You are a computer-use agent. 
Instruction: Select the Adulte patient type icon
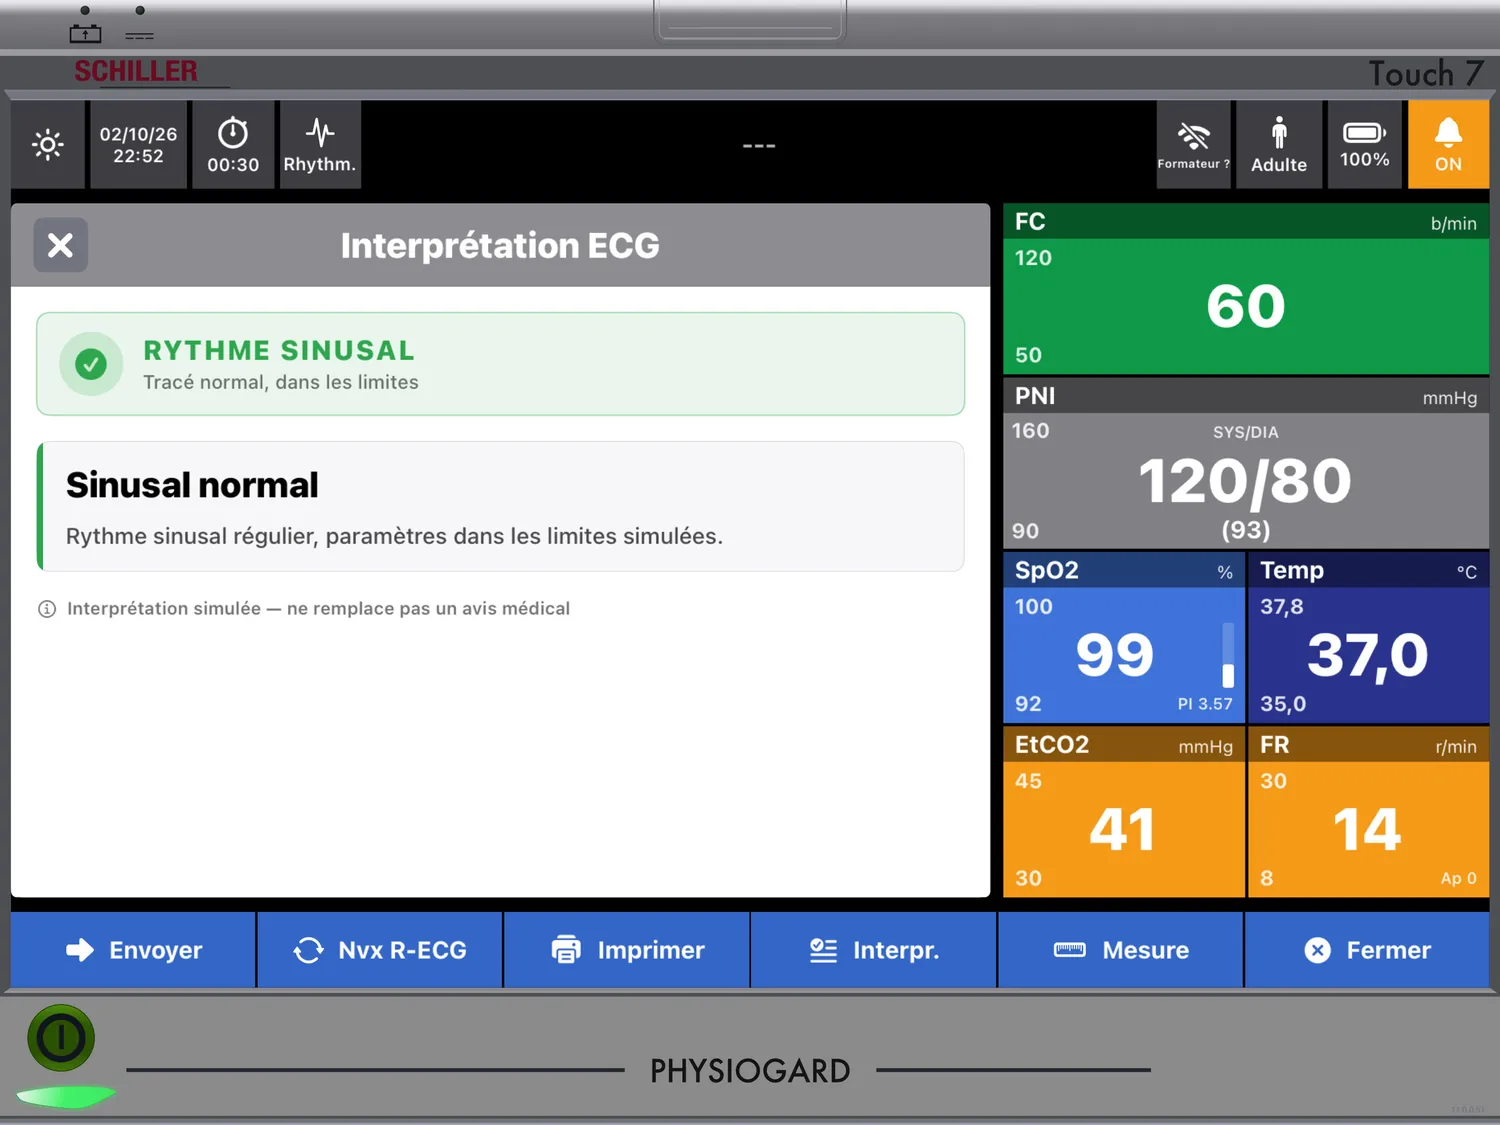tap(1279, 145)
